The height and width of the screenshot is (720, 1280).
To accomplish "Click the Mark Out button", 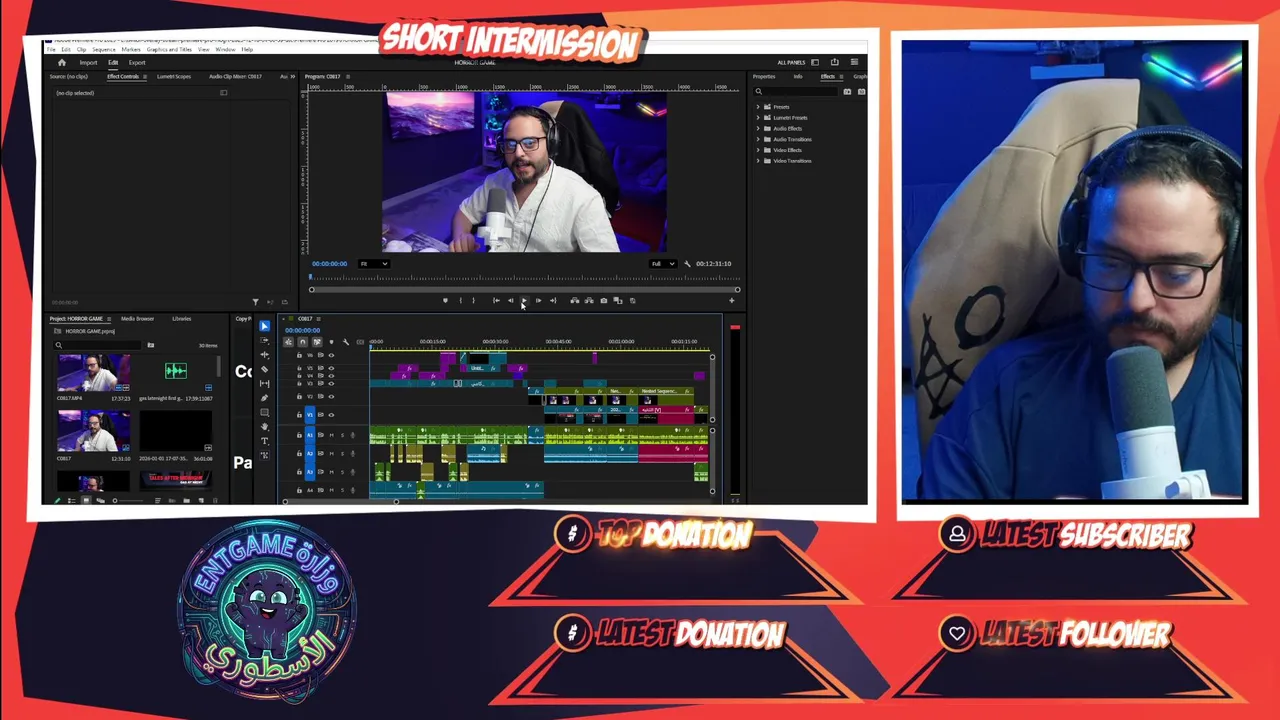I will coord(473,300).
